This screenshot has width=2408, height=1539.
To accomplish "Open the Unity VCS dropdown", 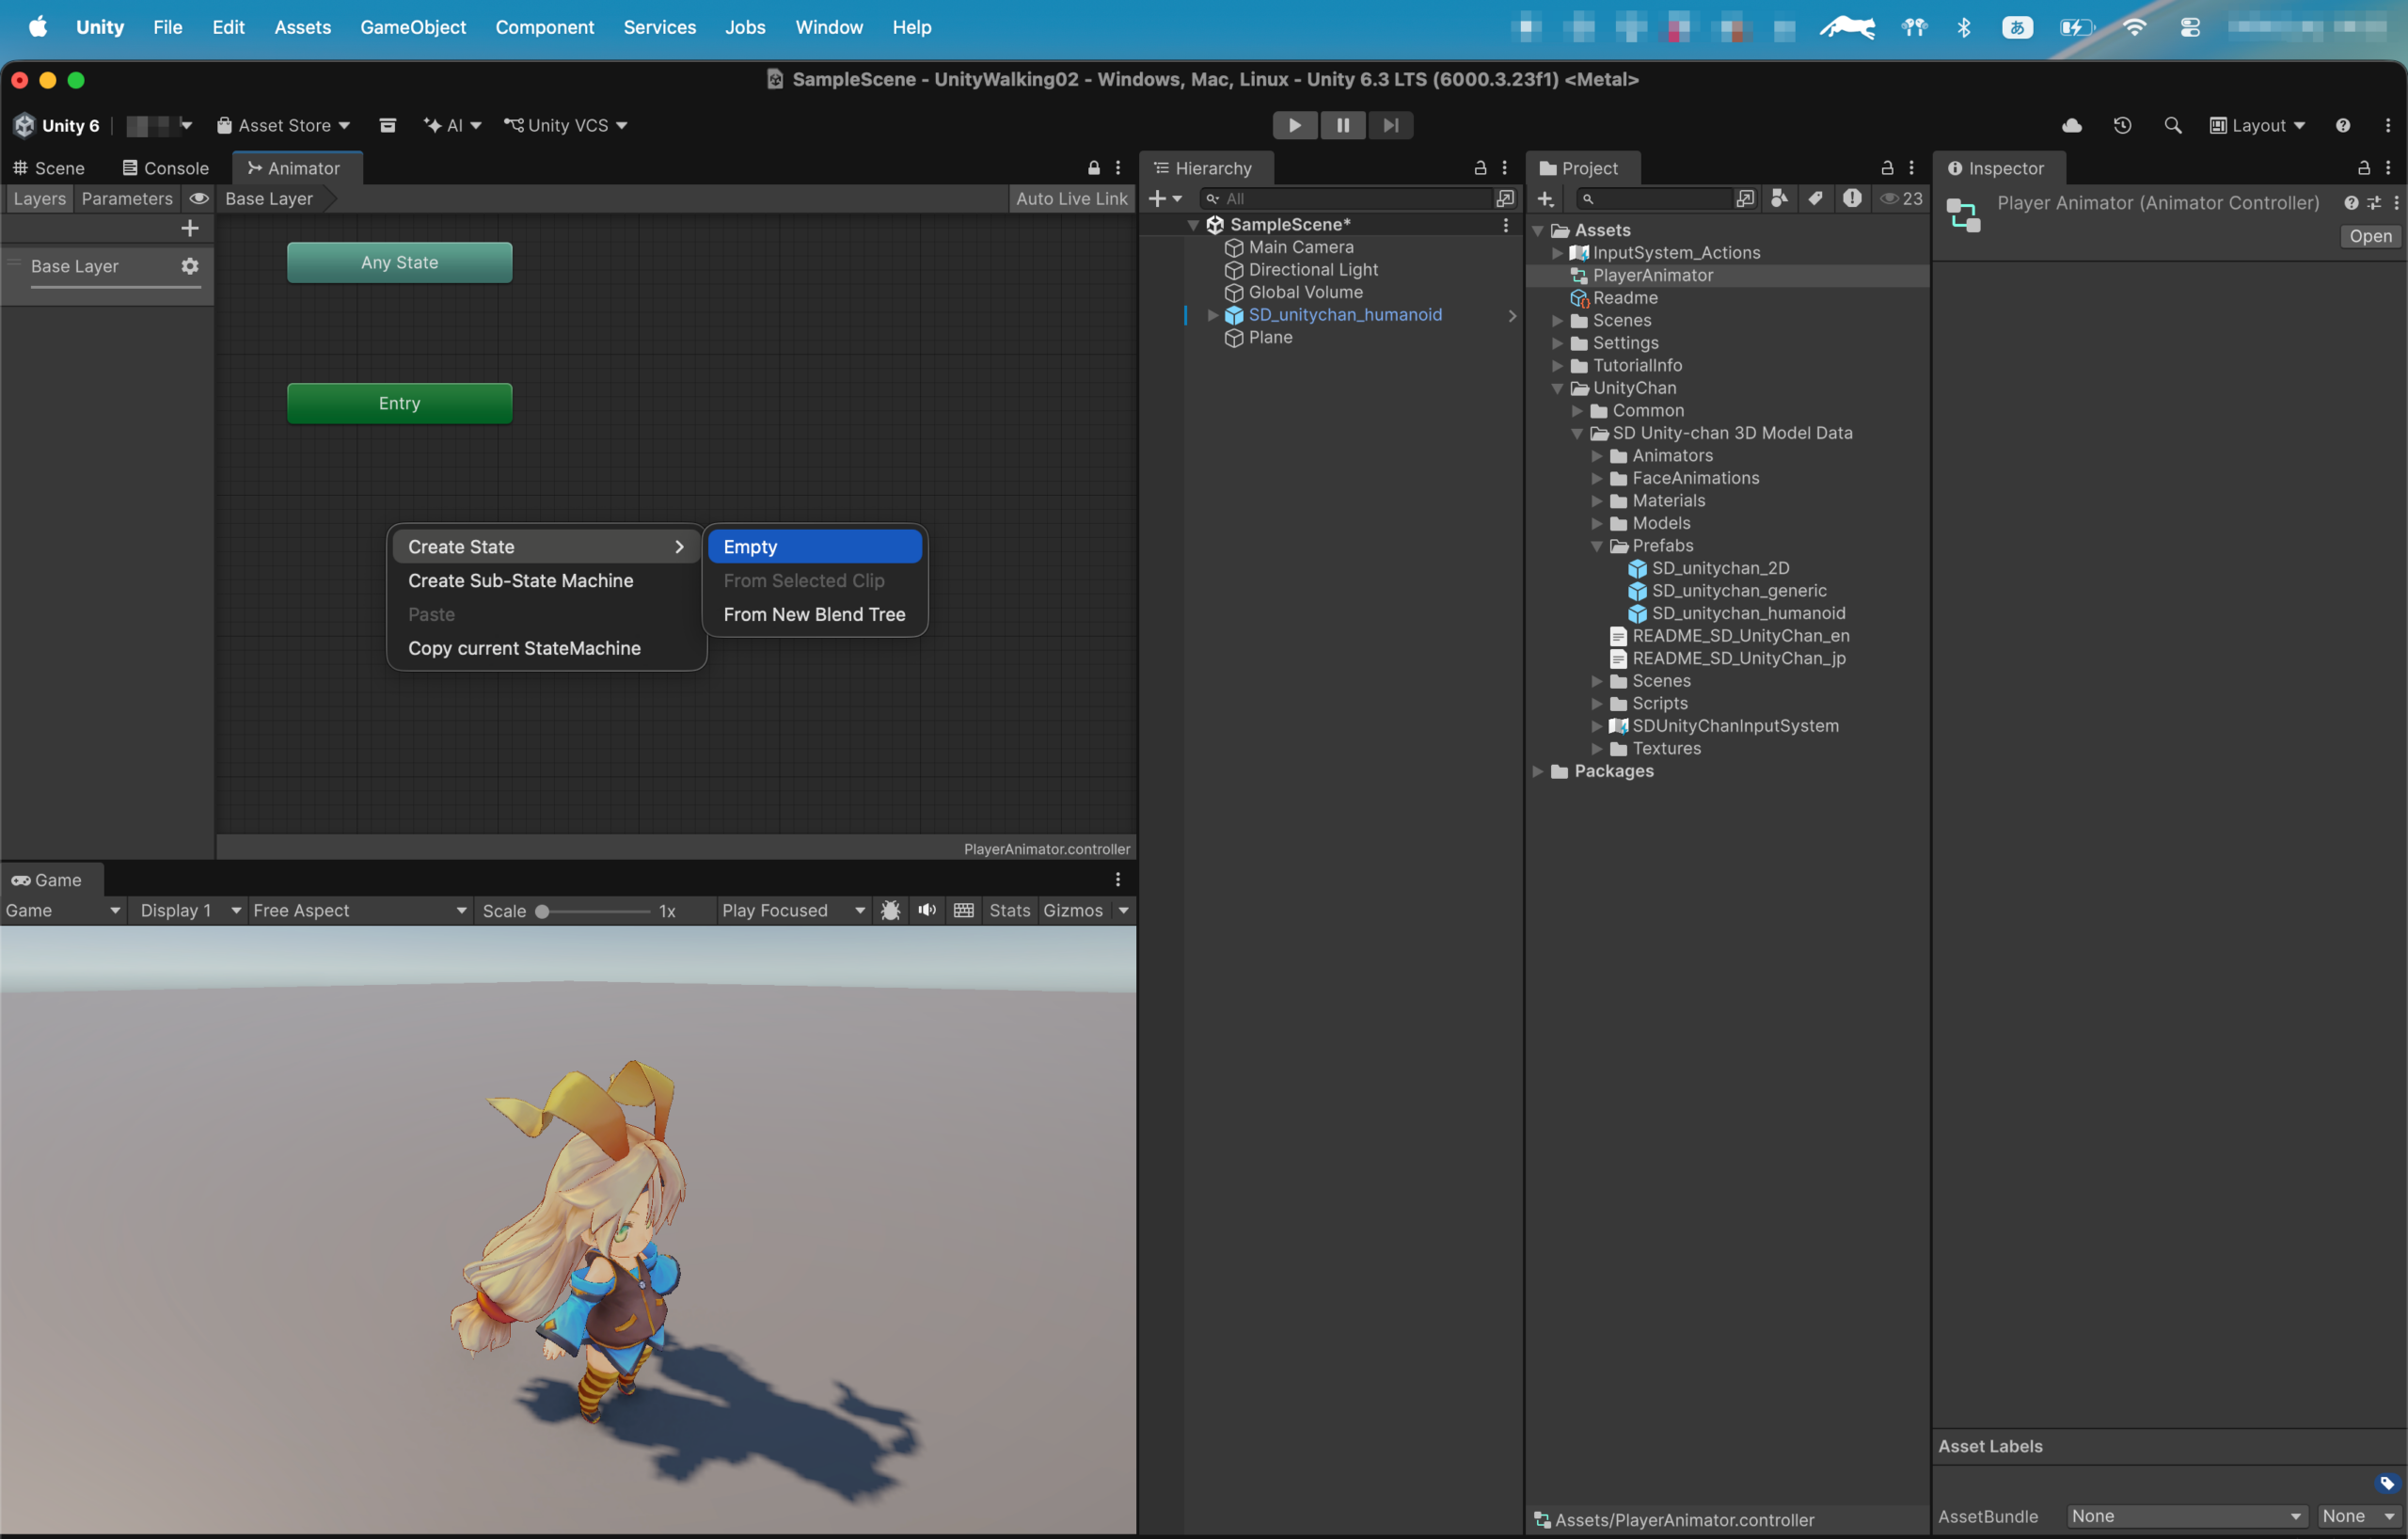I will tap(565, 125).
